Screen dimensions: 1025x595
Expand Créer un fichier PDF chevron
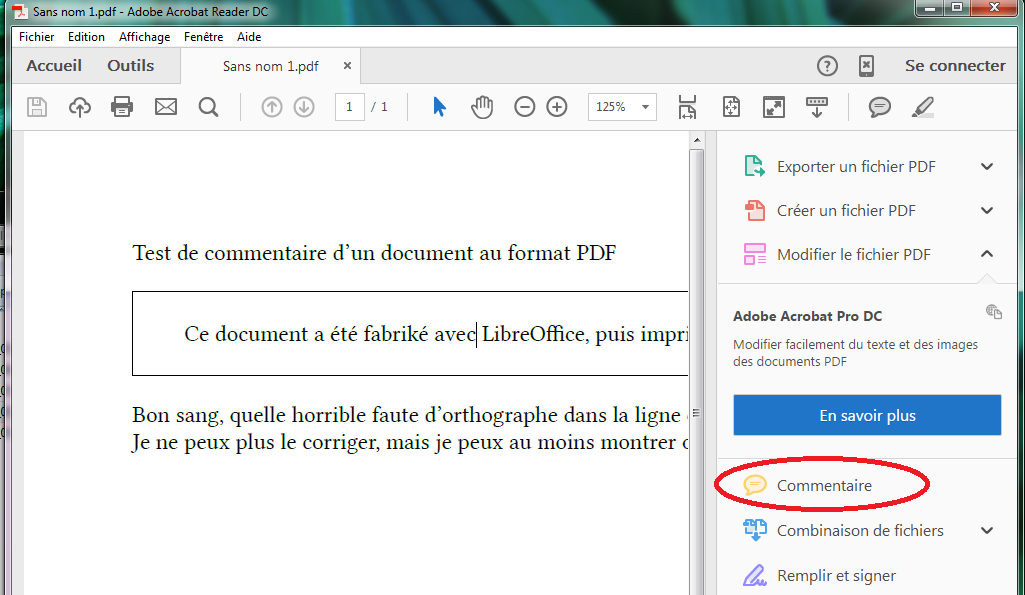tap(987, 210)
